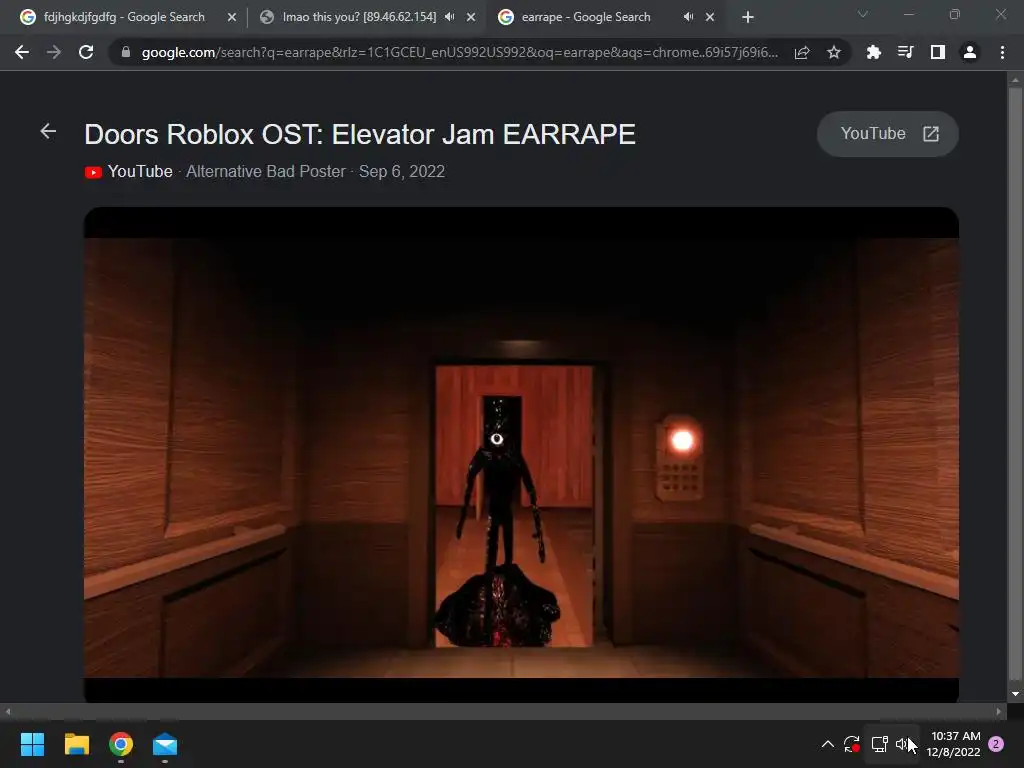Open notifications badge showing 2
Viewport: 1024px width, 768px height.
(x=996, y=744)
